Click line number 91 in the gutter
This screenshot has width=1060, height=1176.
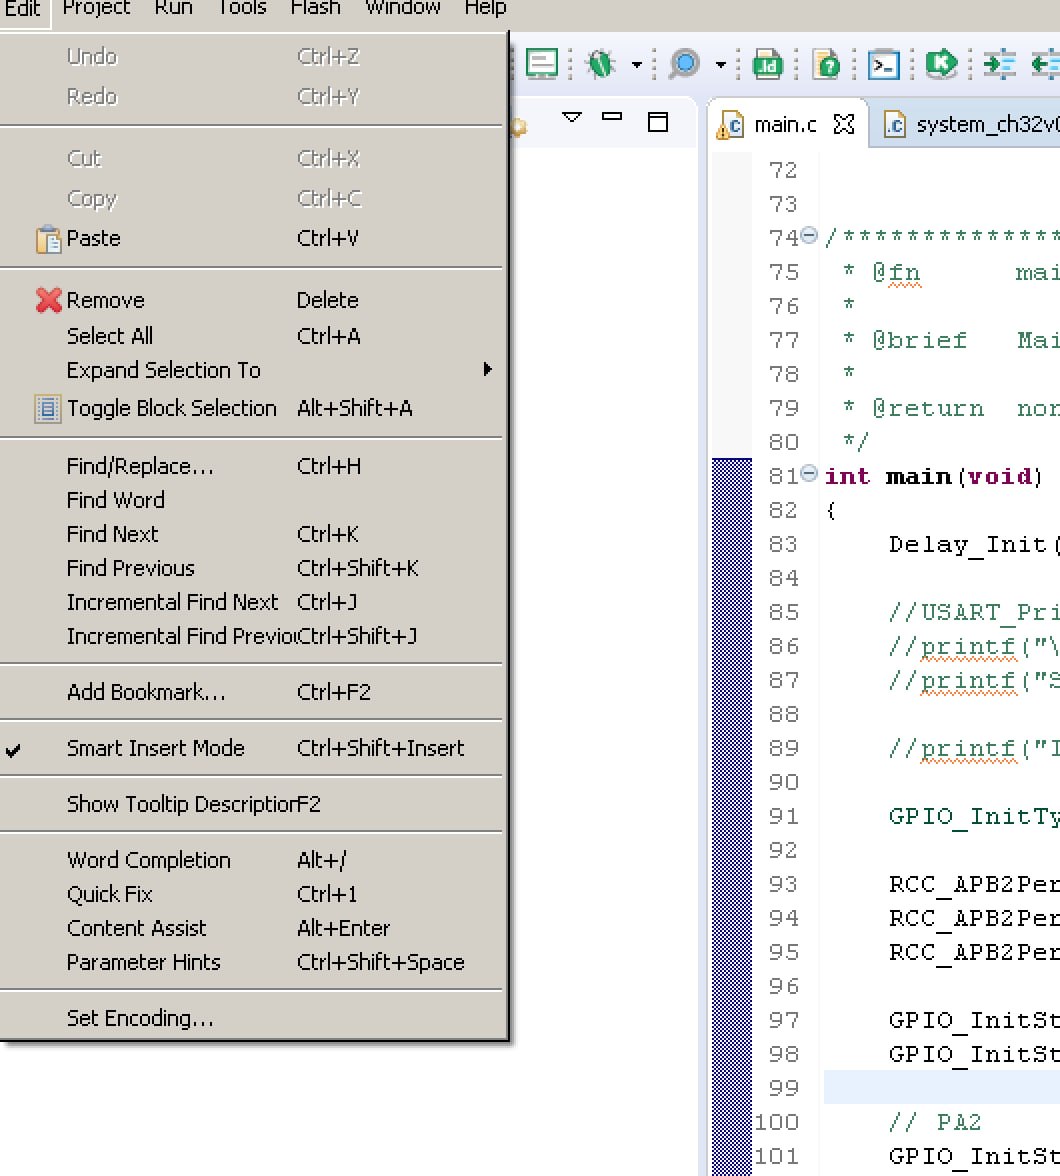[783, 817]
